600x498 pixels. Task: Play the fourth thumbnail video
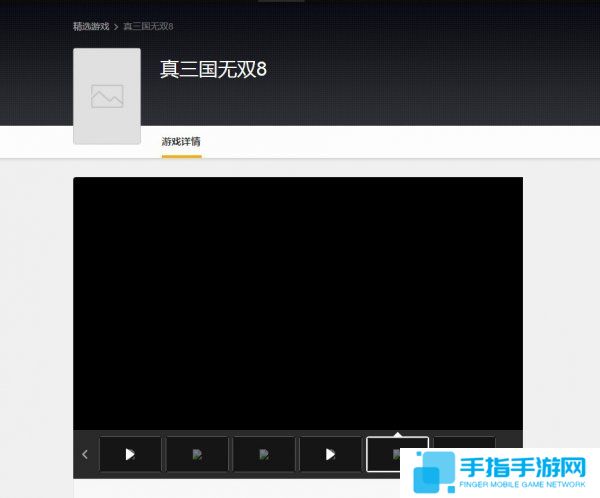pos(331,454)
